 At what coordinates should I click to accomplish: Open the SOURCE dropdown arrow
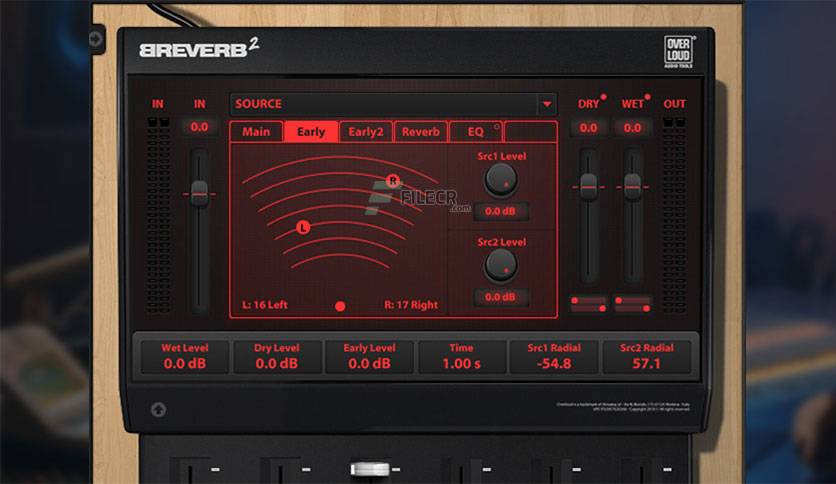click(x=547, y=104)
